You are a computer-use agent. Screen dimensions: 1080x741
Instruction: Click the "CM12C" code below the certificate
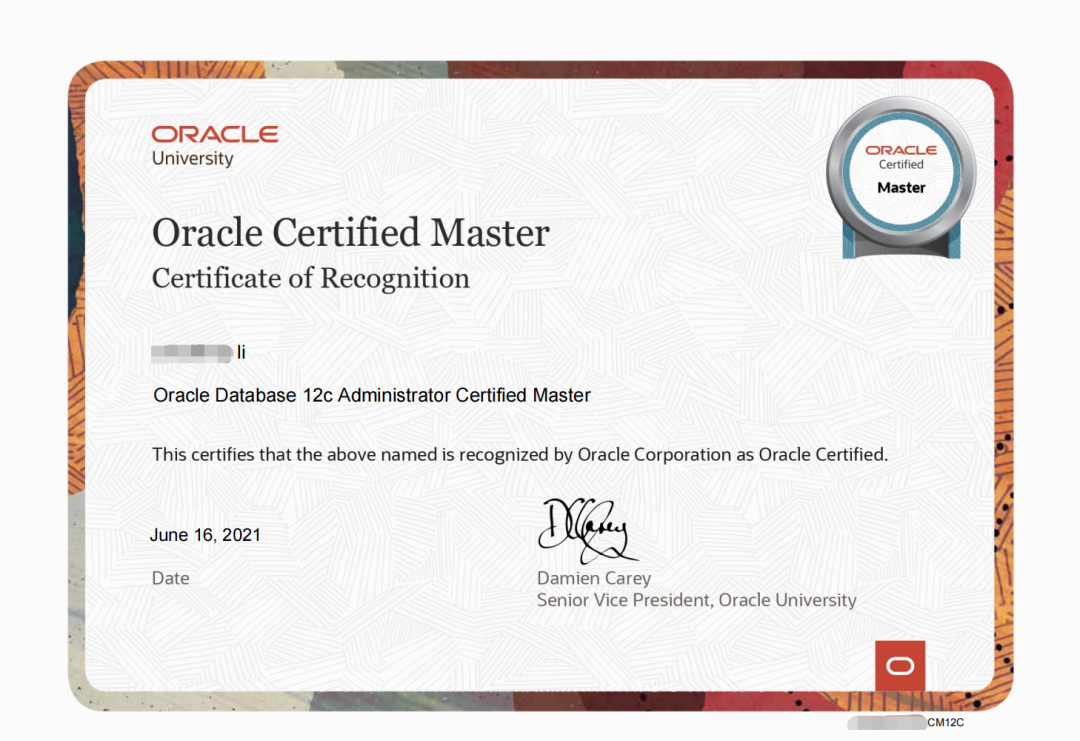945,722
